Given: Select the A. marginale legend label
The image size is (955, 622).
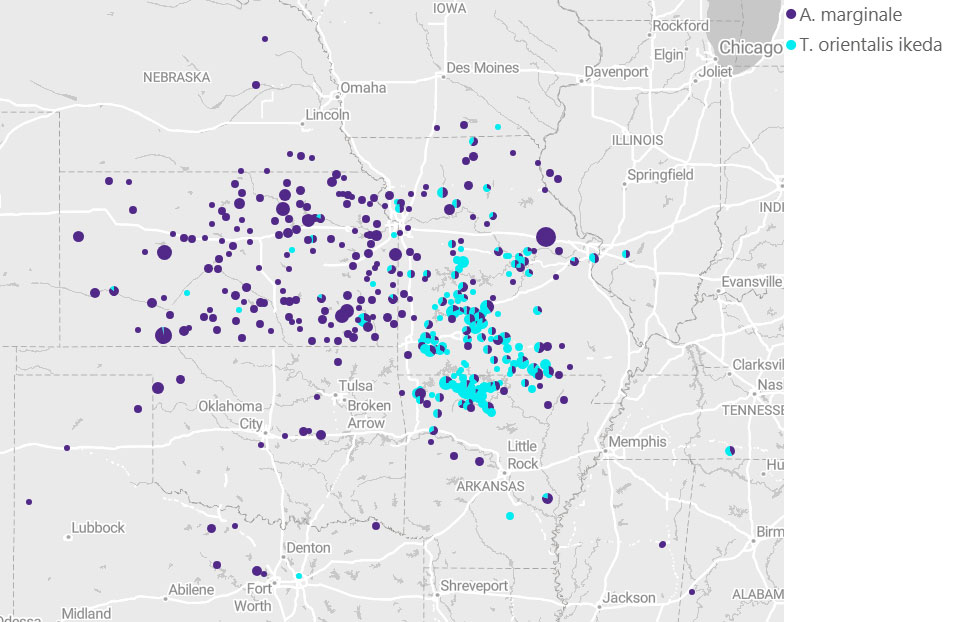Looking at the screenshot, I should point(851,15).
